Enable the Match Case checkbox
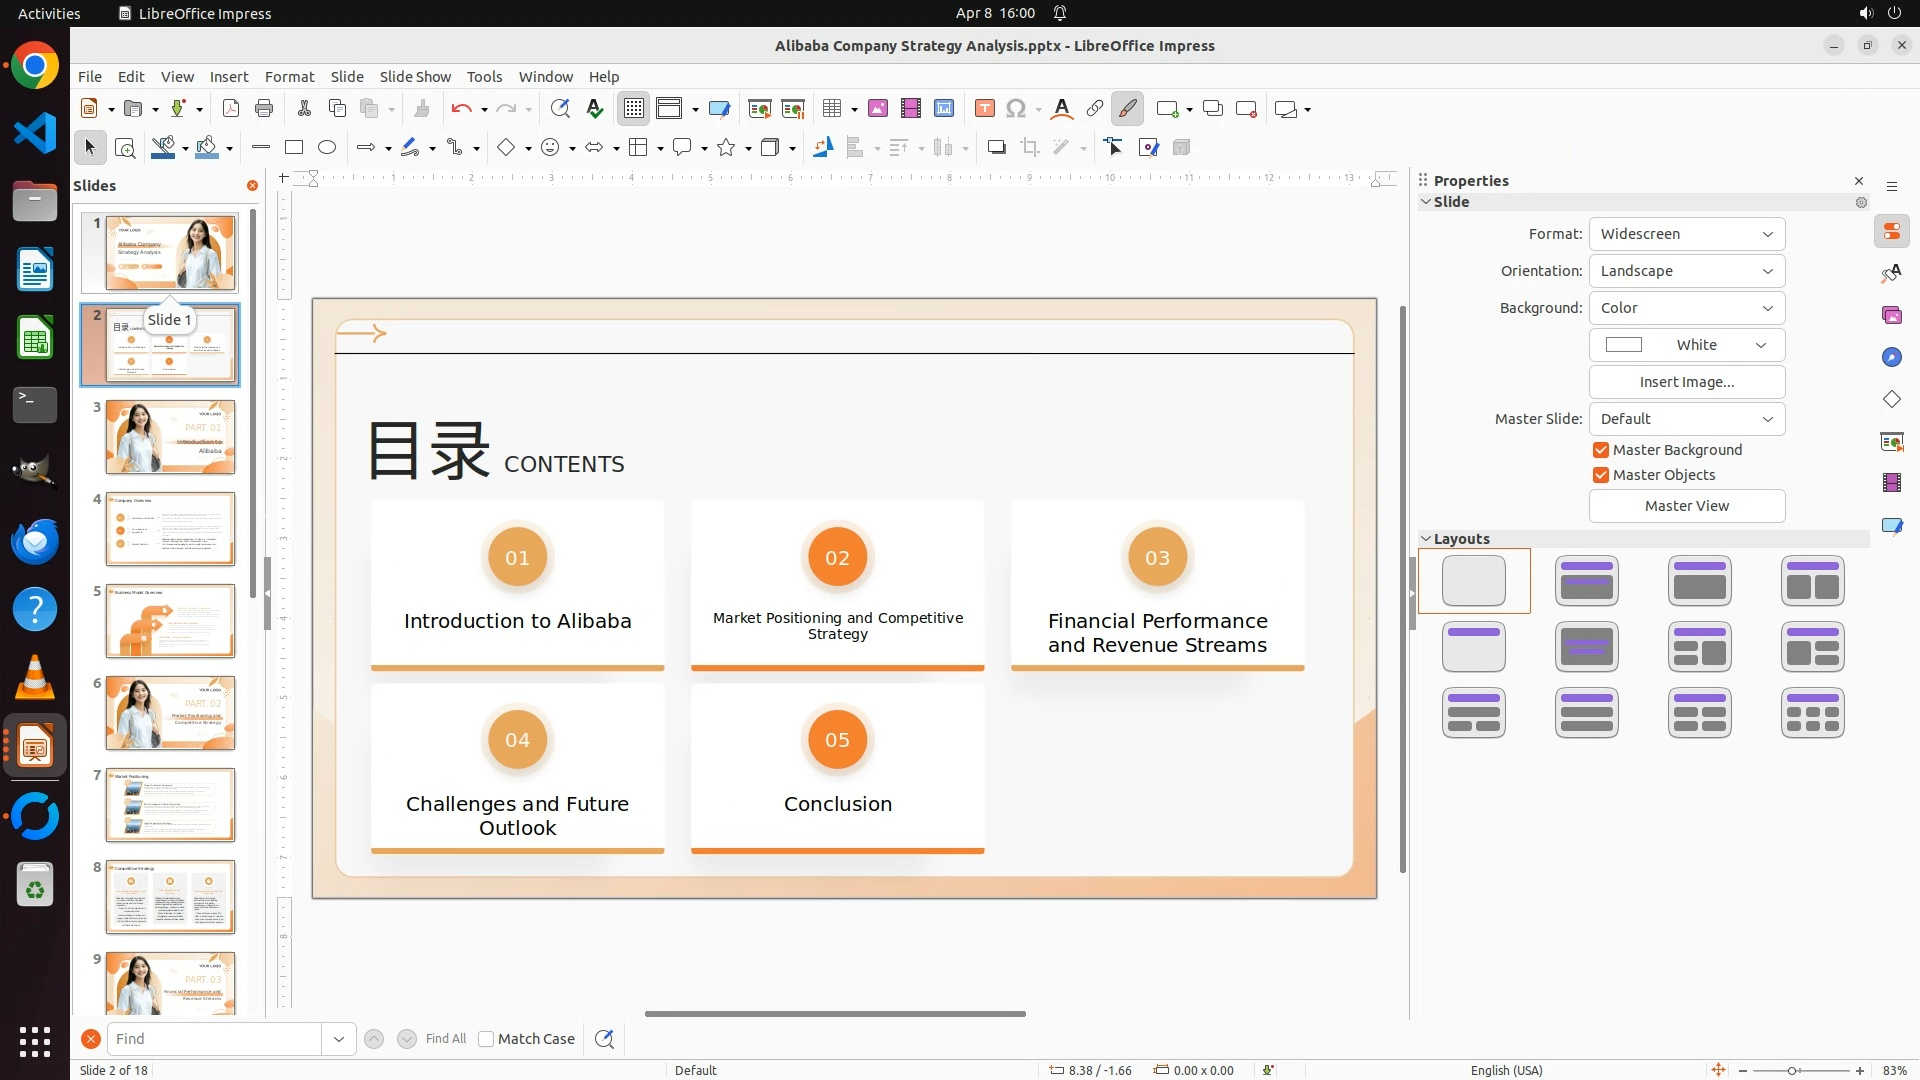 pos(486,1039)
